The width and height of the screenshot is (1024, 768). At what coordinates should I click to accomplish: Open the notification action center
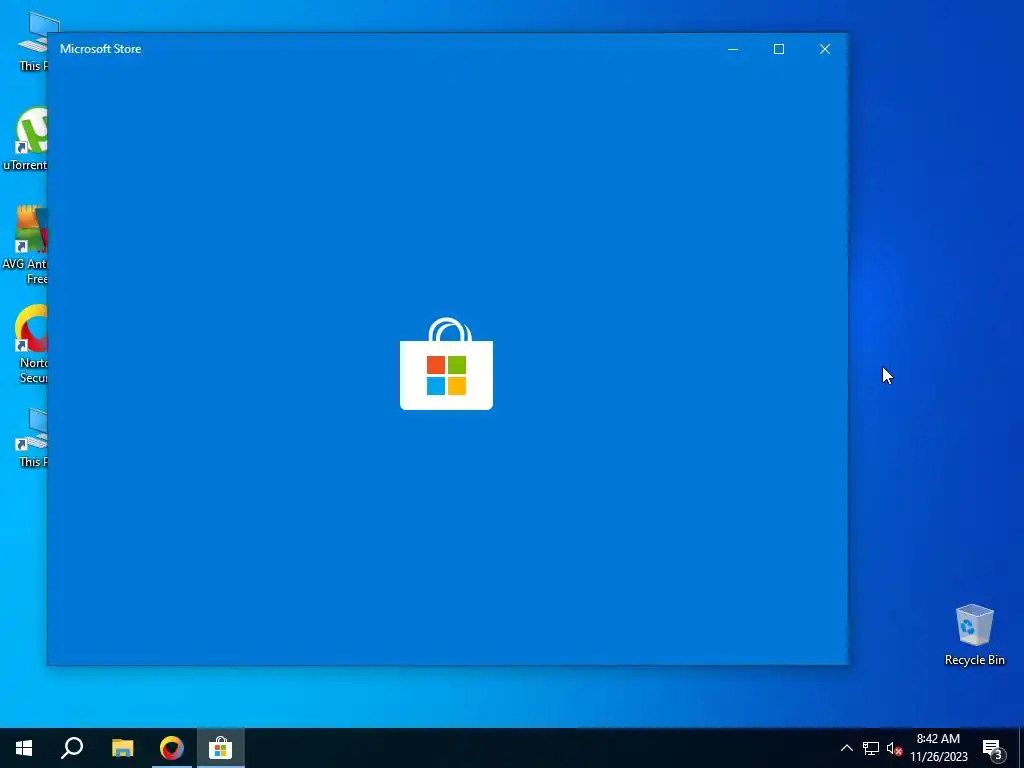click(x=993, y=748)
